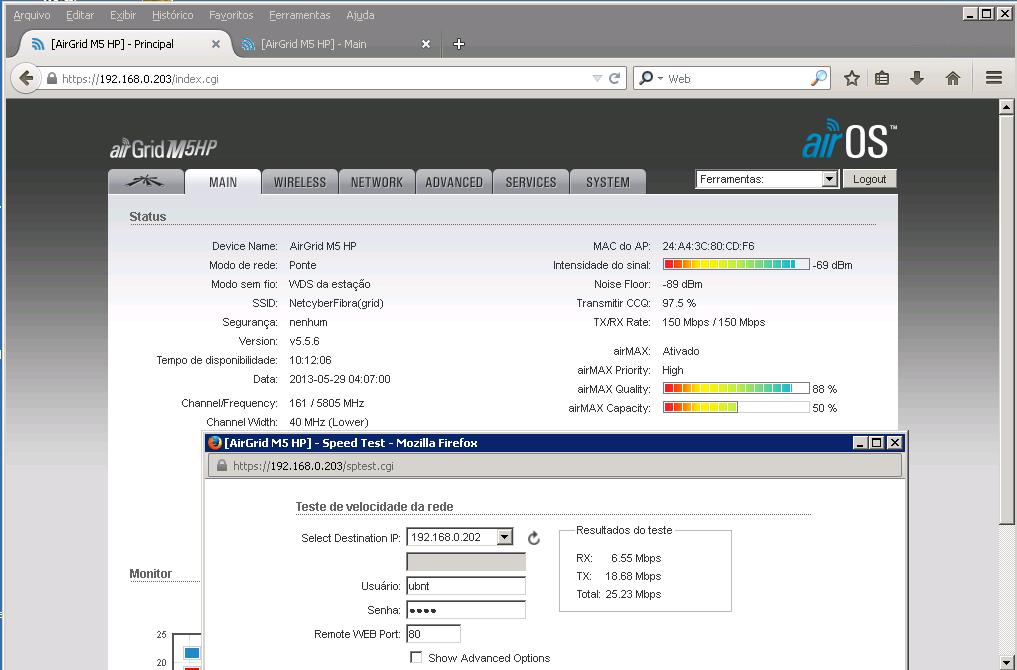Open the Histórico menu

[173, 15]
